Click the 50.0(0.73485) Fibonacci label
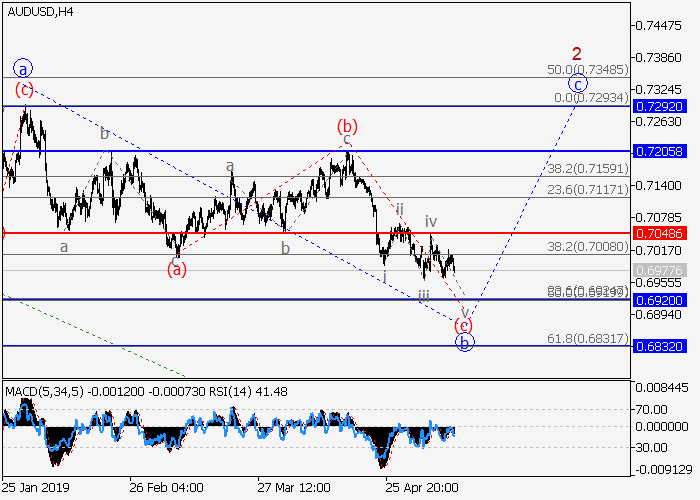Screen dimensions: 700x500 tap(588, 70)
